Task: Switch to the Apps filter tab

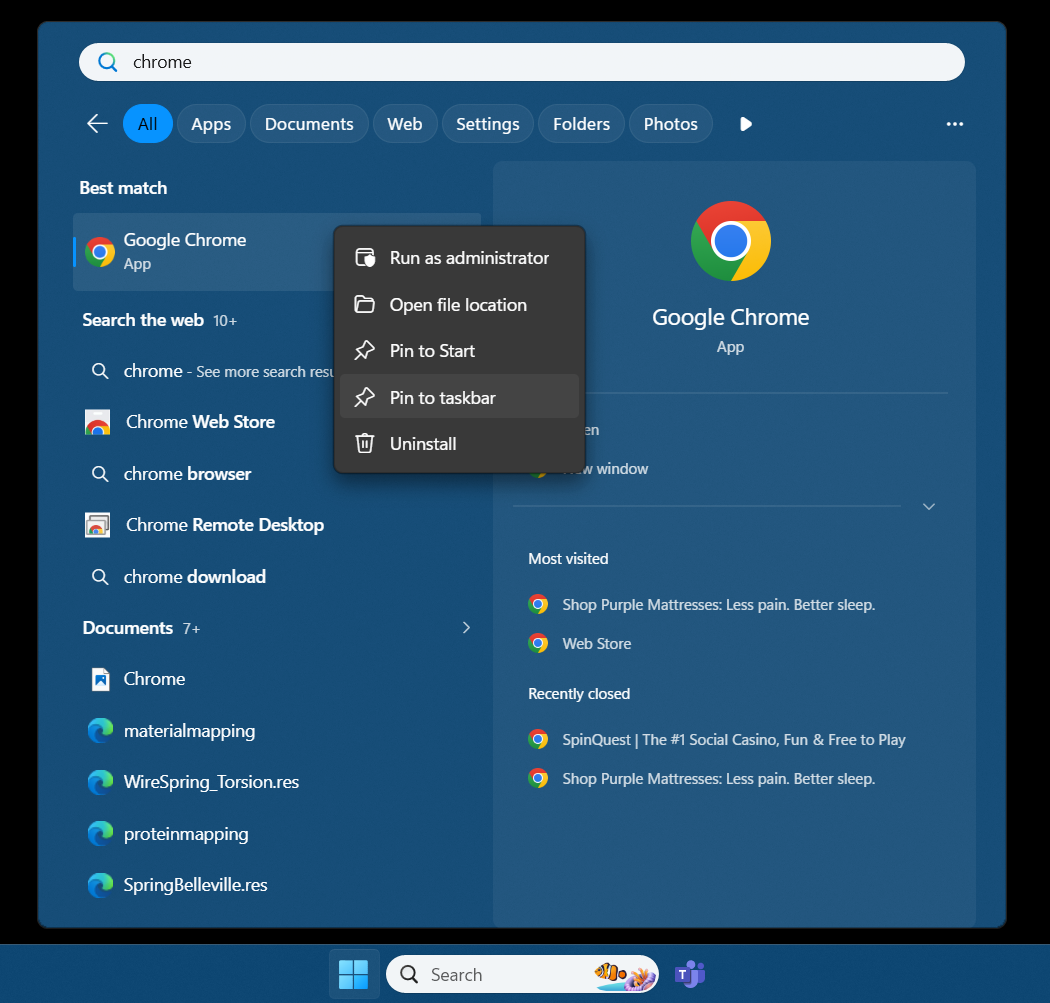Action: click(211, 124)
